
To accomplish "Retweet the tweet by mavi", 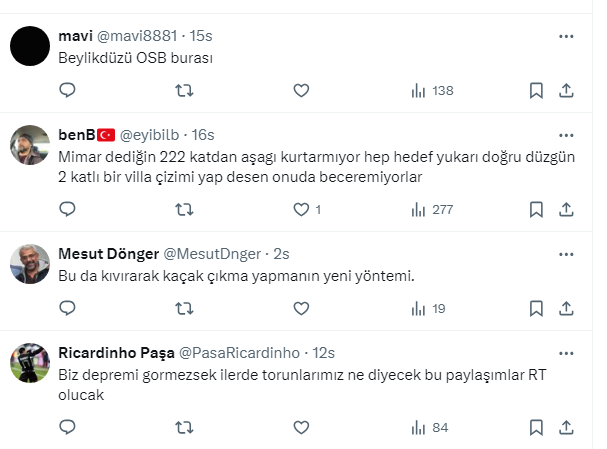I will [x=184, y=90].
